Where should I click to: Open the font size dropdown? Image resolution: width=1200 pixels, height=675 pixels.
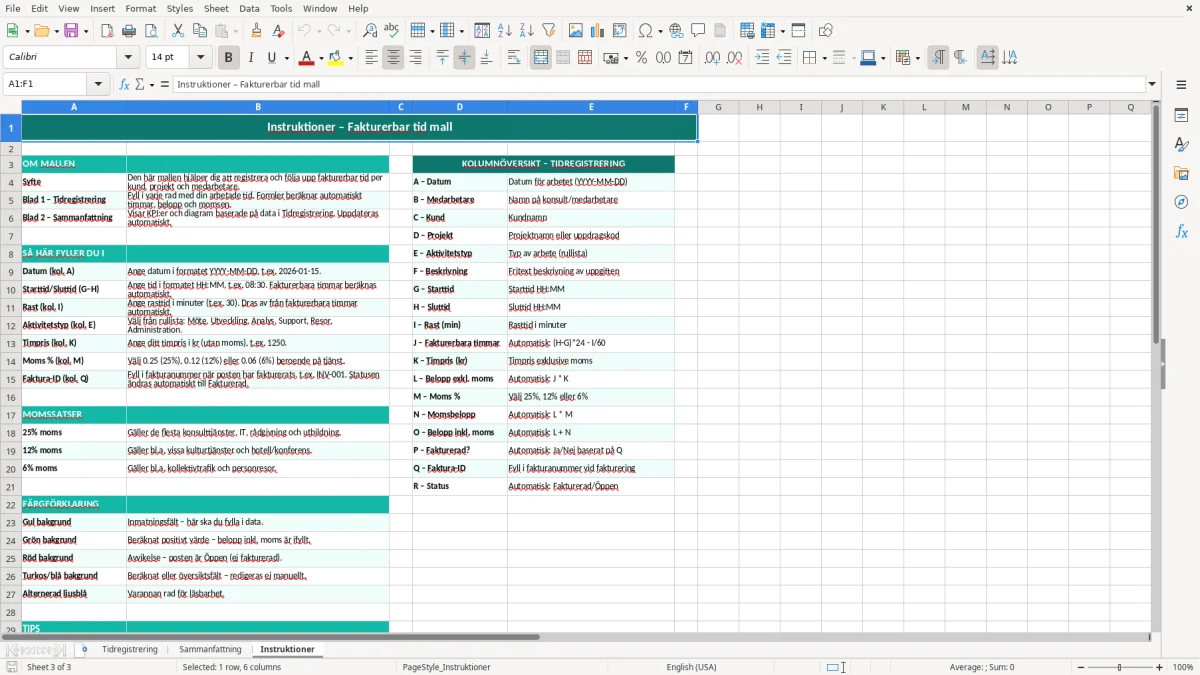pyautogui.click(x=201, y=58)
